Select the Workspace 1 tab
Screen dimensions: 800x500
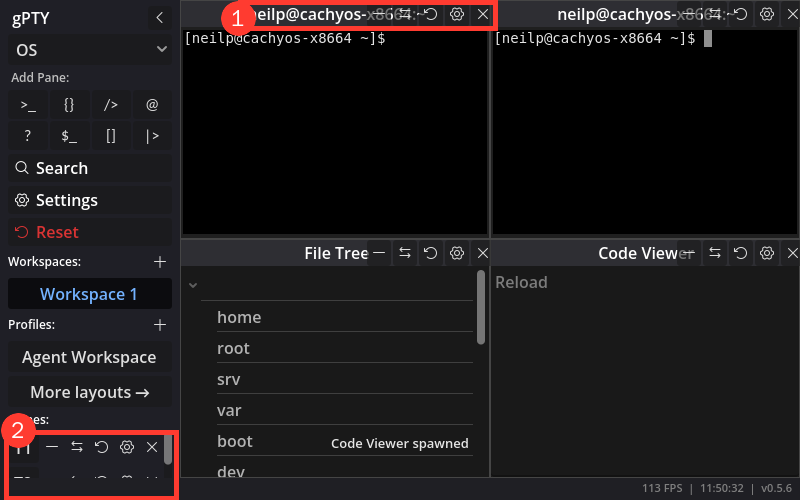click(90, 294)
